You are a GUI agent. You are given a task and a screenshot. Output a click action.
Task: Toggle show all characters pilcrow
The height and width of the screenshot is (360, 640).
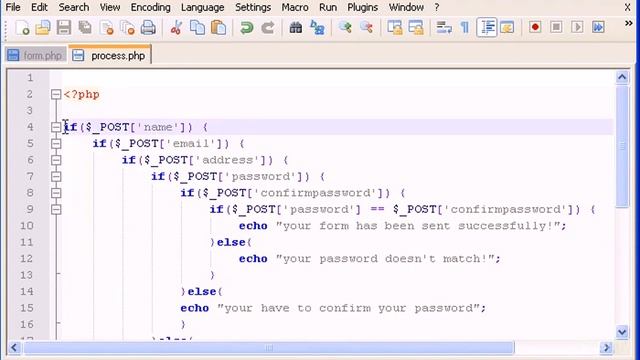464,28
